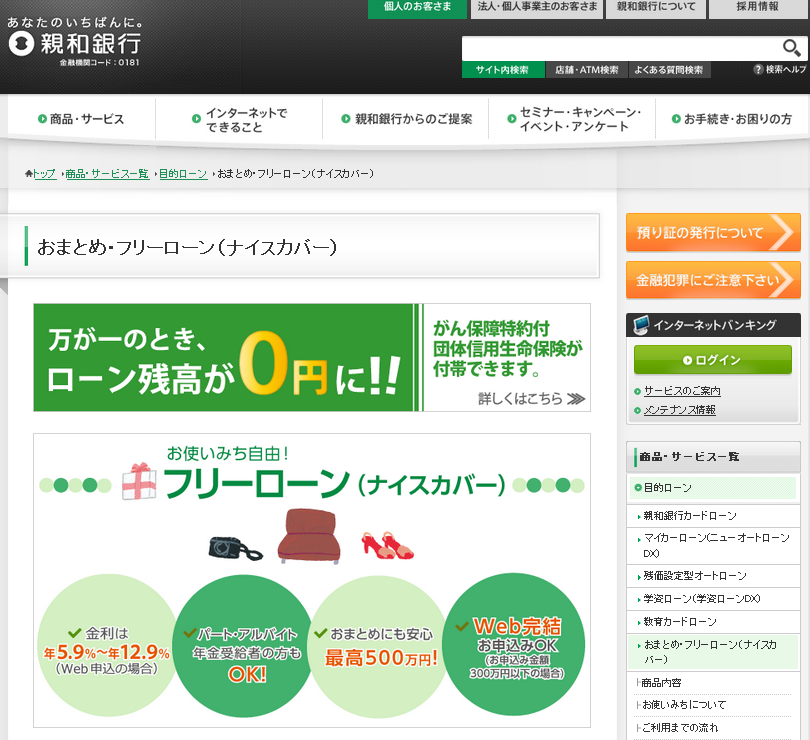This screenshot has height=740, width=810.
Task: Click the フリーローン(ナイスカバー) banner image
Action: pyautogui.click(x=312, y=580)
